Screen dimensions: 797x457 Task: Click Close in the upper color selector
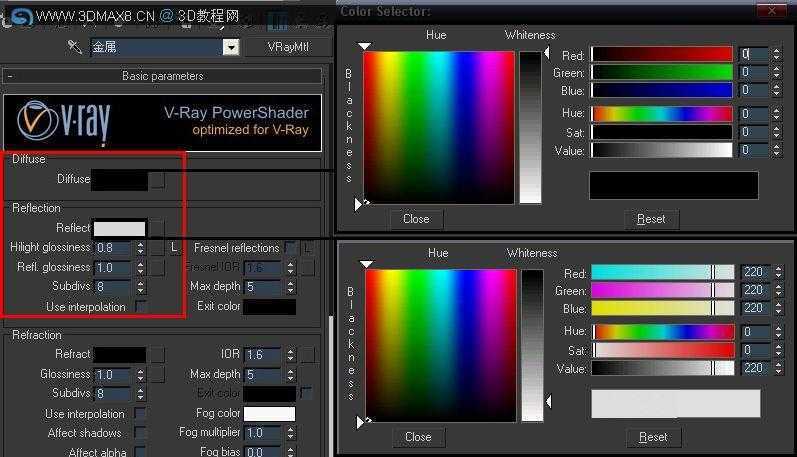(416, 219)
